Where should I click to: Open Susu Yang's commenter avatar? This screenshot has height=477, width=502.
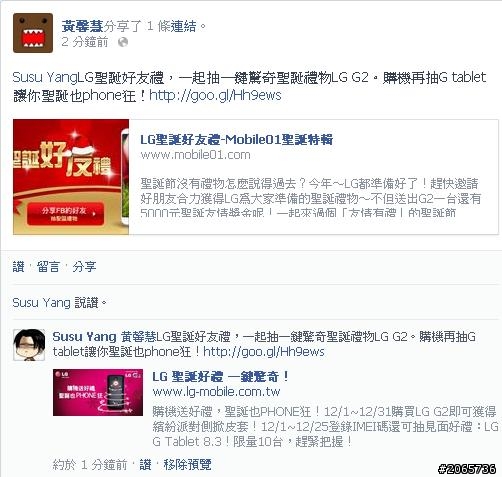[x=29, y=345]
